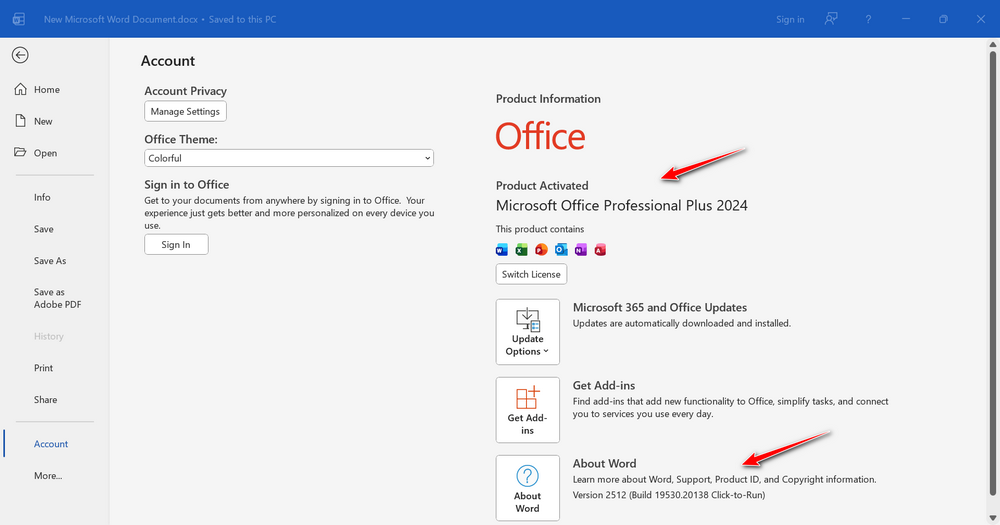Click the Product Activated text

542,186
